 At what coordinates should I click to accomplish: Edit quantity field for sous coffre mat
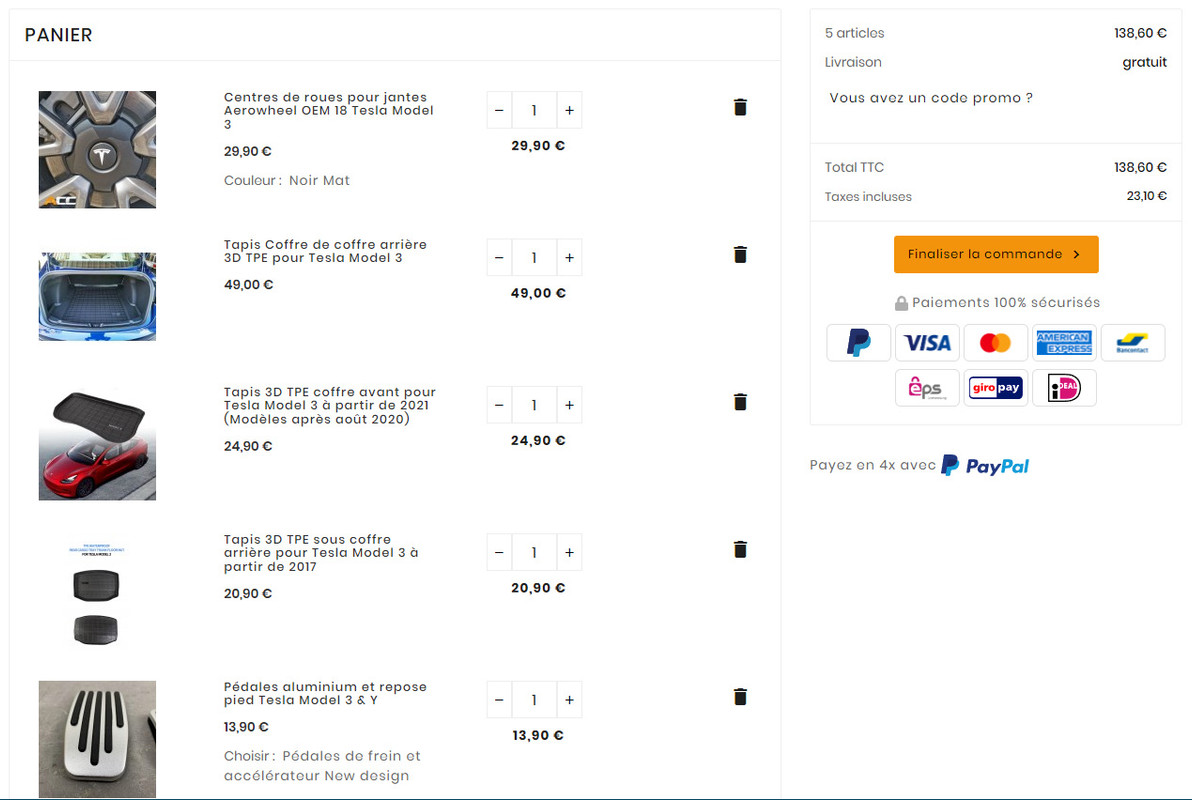(x=534, y=553)
